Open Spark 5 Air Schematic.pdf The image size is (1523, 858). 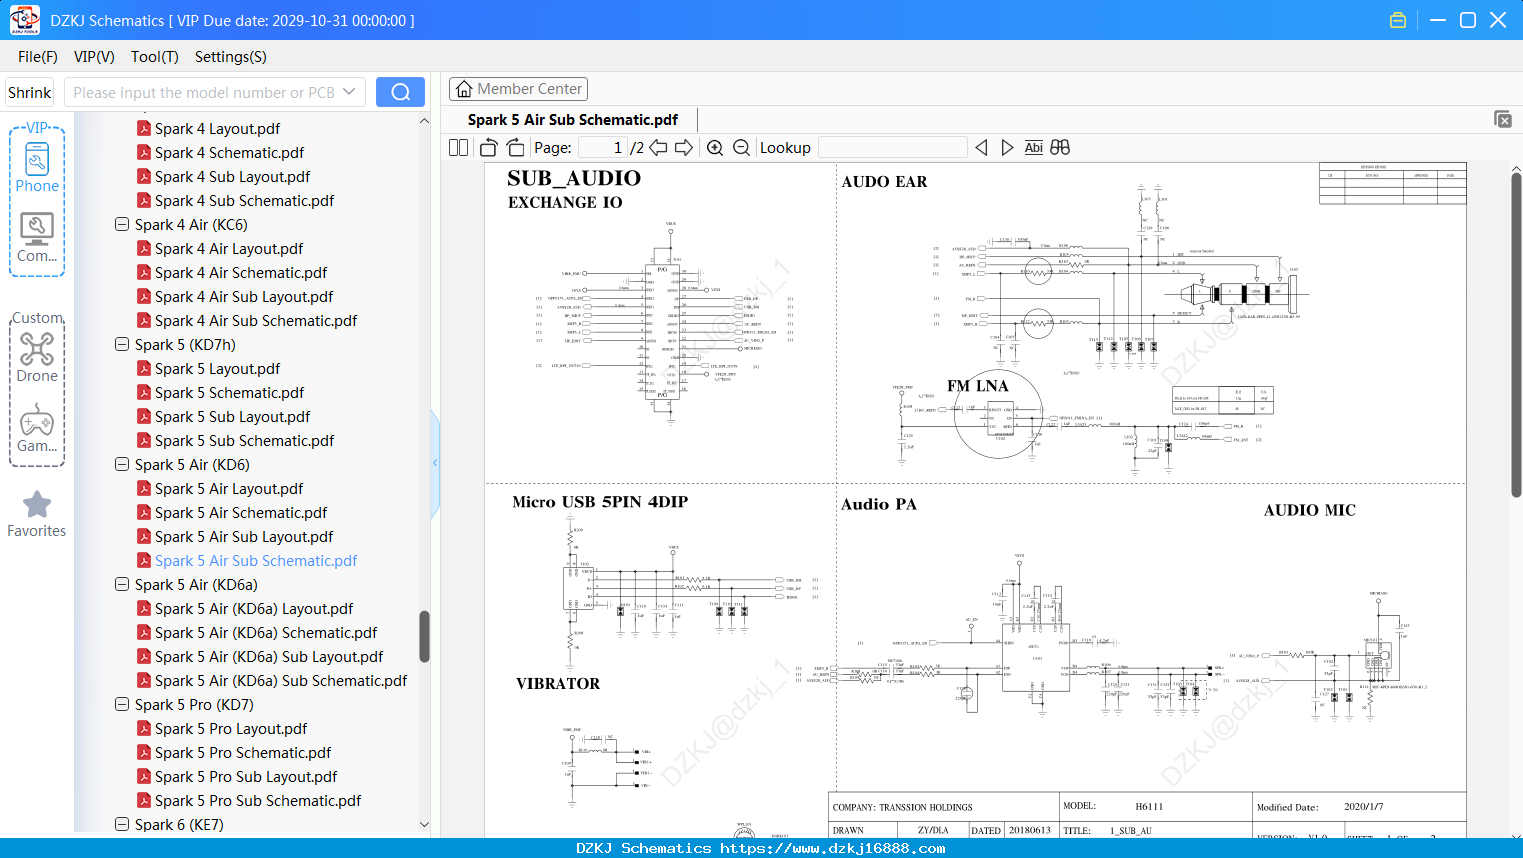[241, 513]
